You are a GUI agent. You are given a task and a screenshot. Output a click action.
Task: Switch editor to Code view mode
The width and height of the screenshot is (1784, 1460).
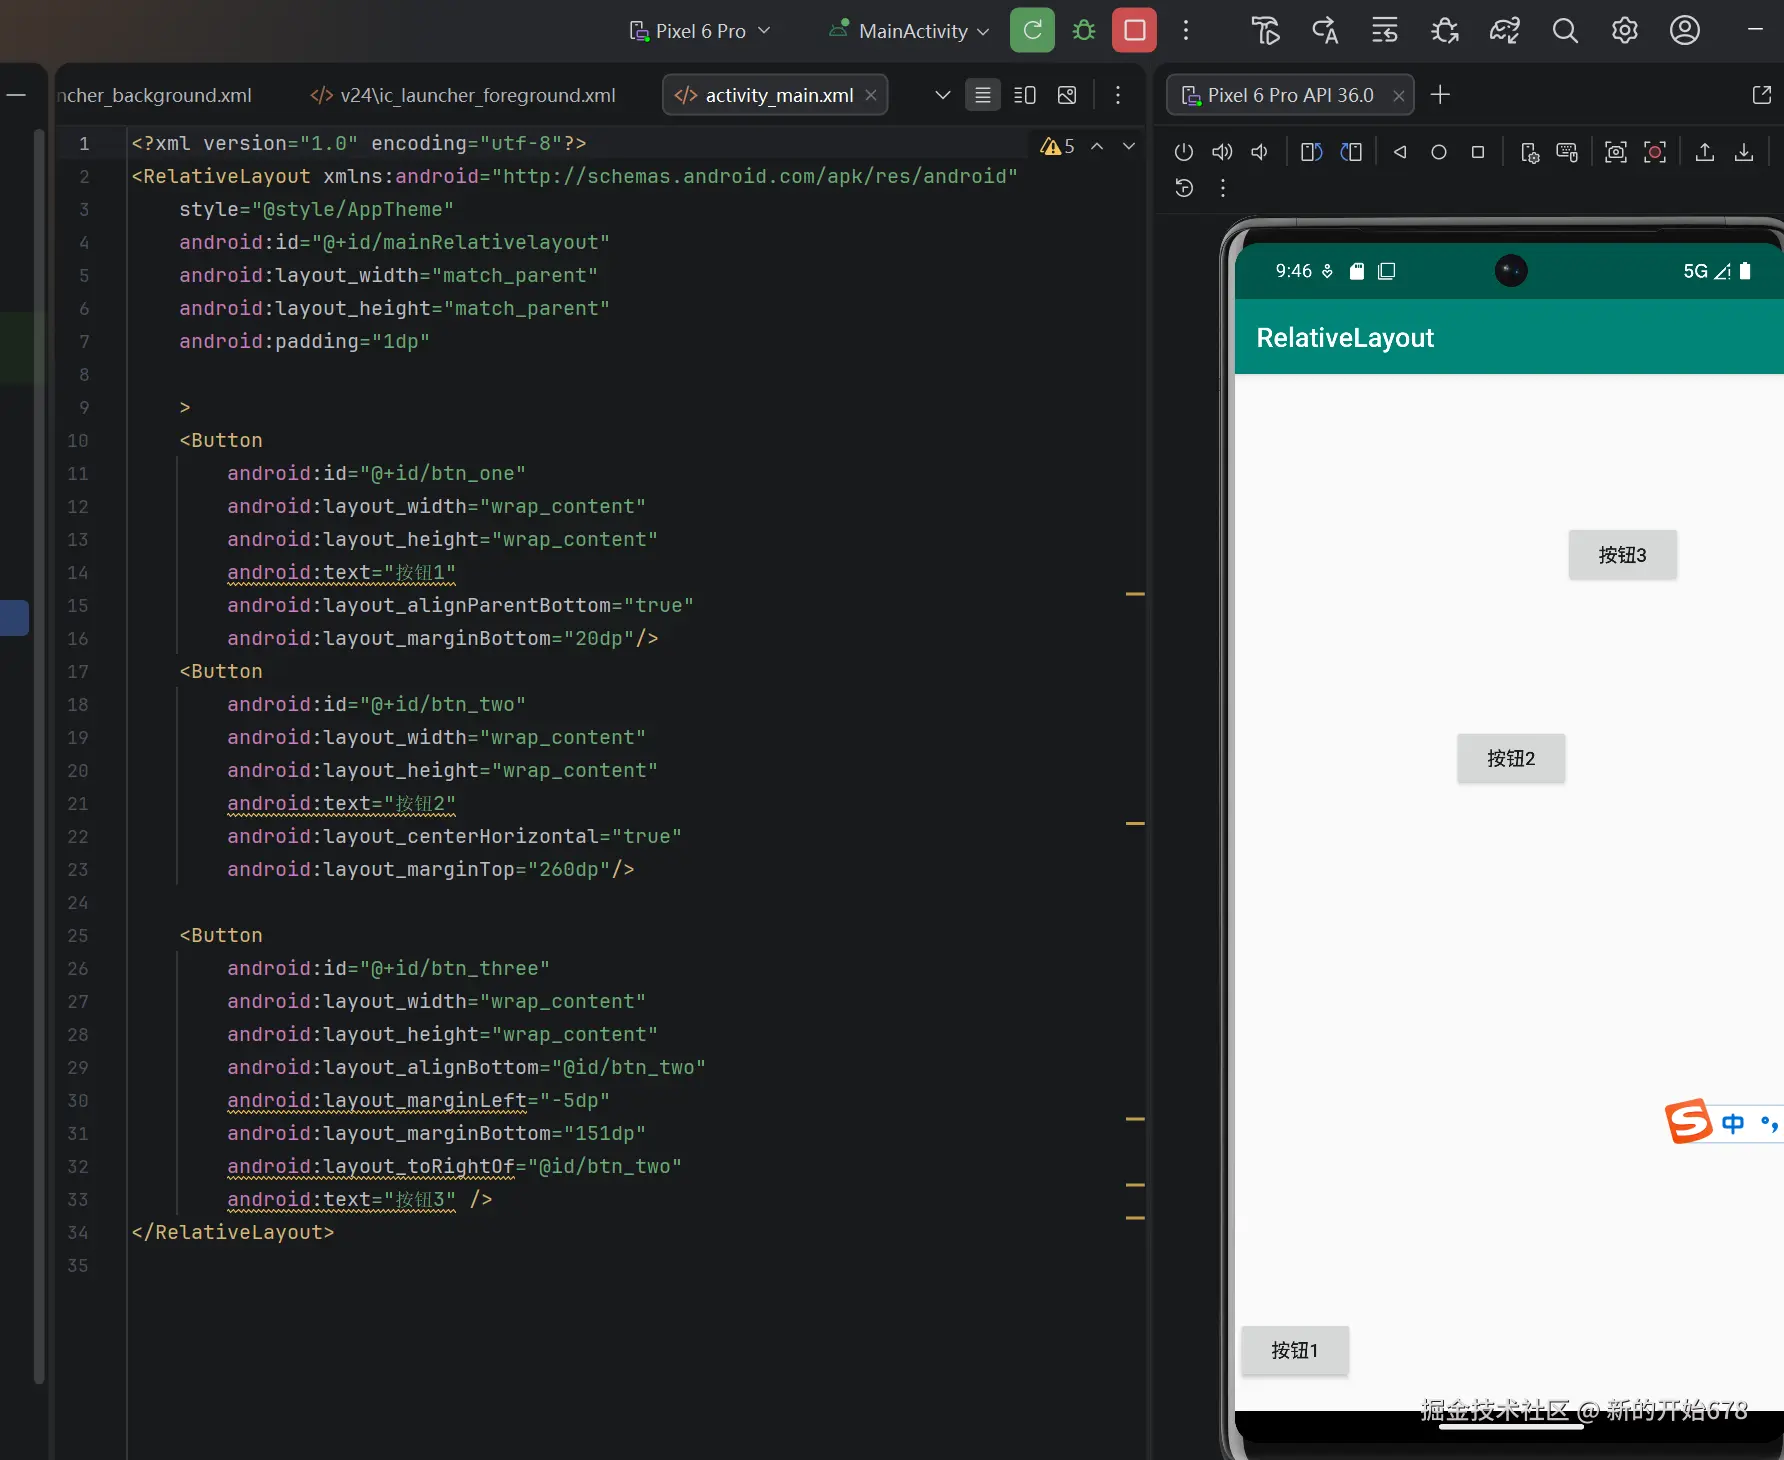coord(983,95)
